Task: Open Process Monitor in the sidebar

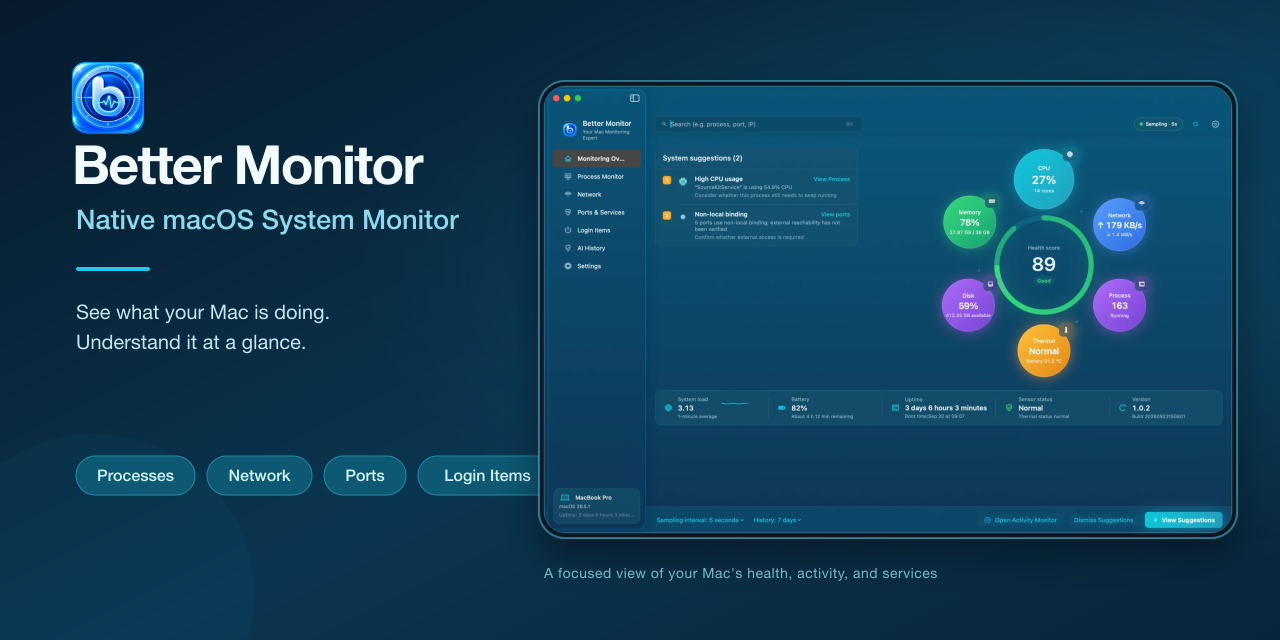Action: [x=597, y=176]
